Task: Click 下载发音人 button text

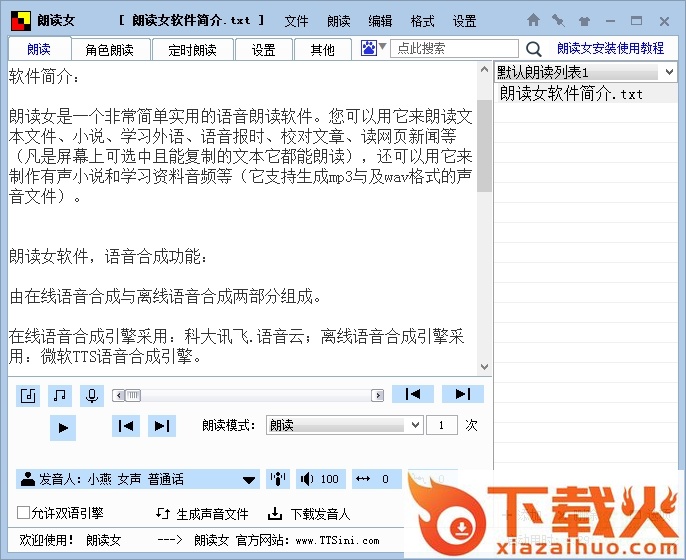Action: click(x=320, y=514)
